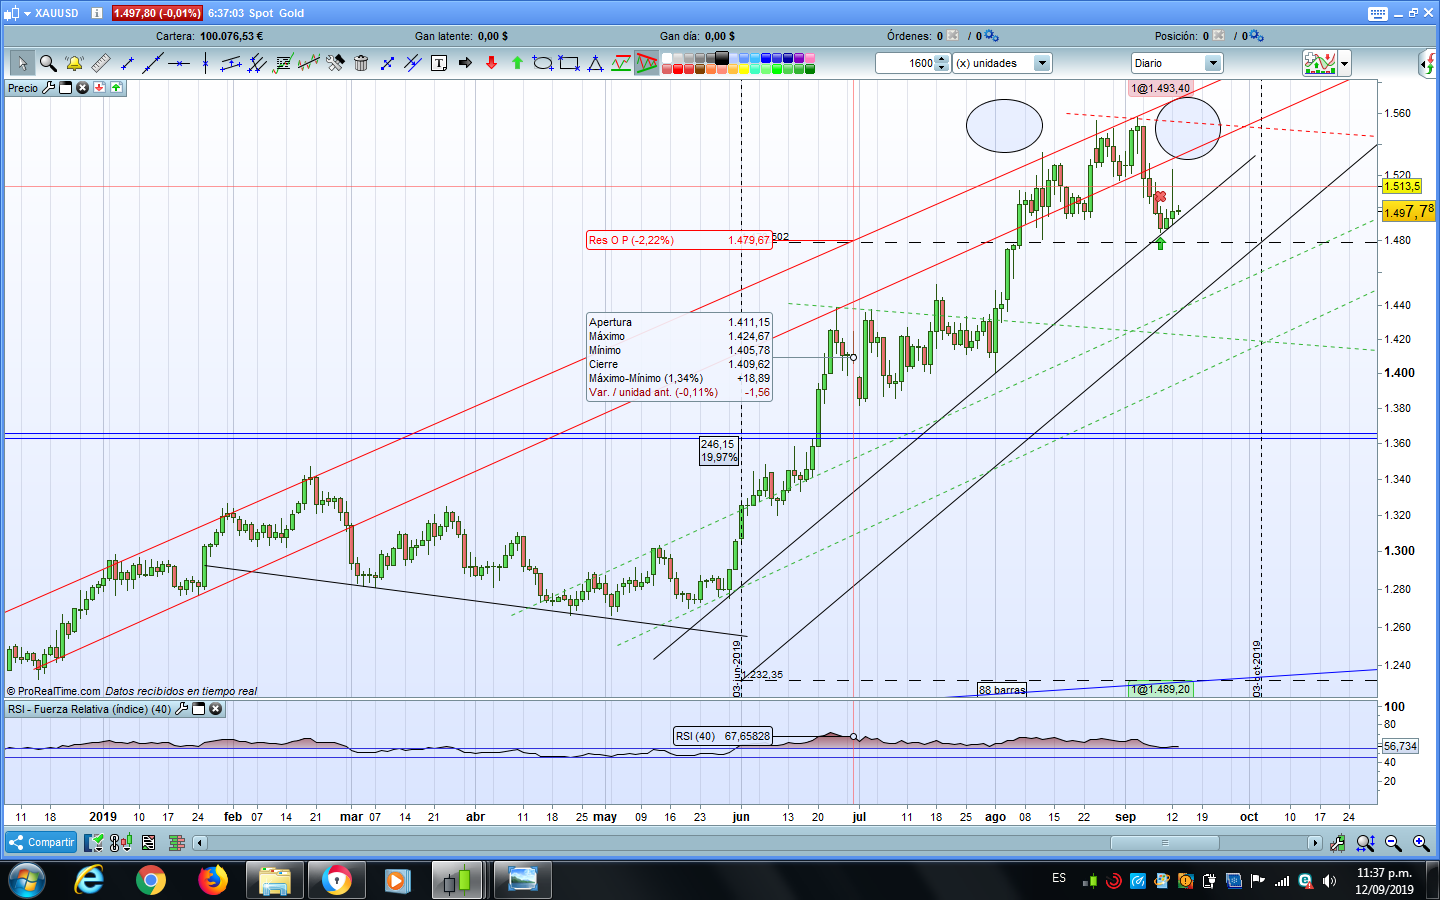Toggle the RSI panel window icon
This screenshot has height=900, width=1440.
click(198, 709)
